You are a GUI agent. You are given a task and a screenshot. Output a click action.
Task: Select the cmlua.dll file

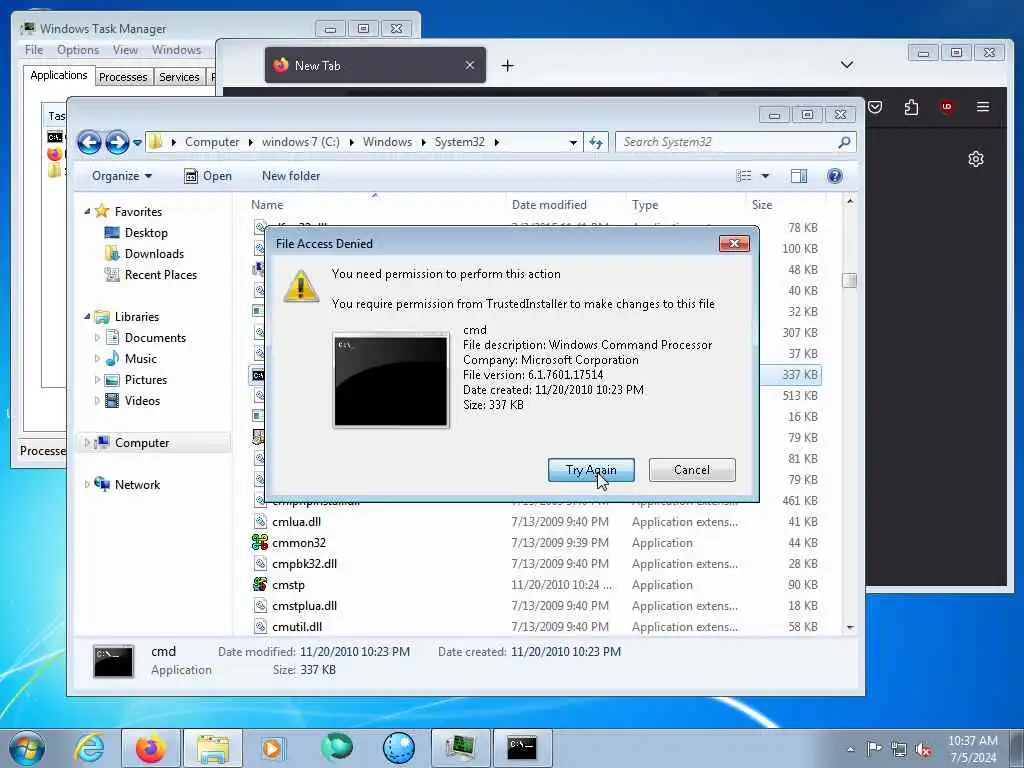point(296,522)
